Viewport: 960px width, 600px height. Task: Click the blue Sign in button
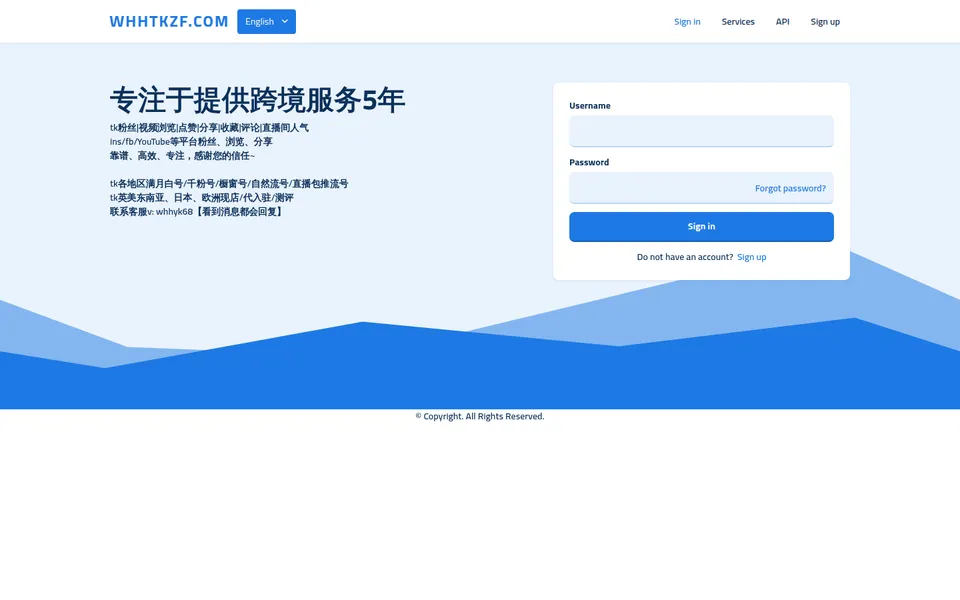[x=701, y=227]
